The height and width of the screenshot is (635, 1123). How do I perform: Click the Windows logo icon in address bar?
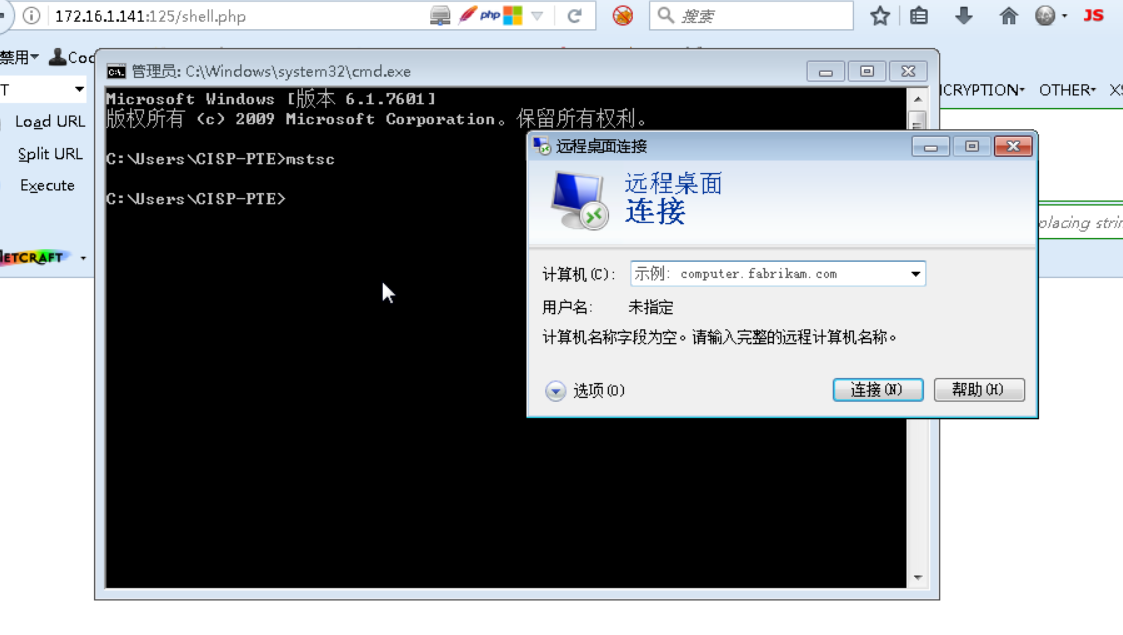(513, 15)
